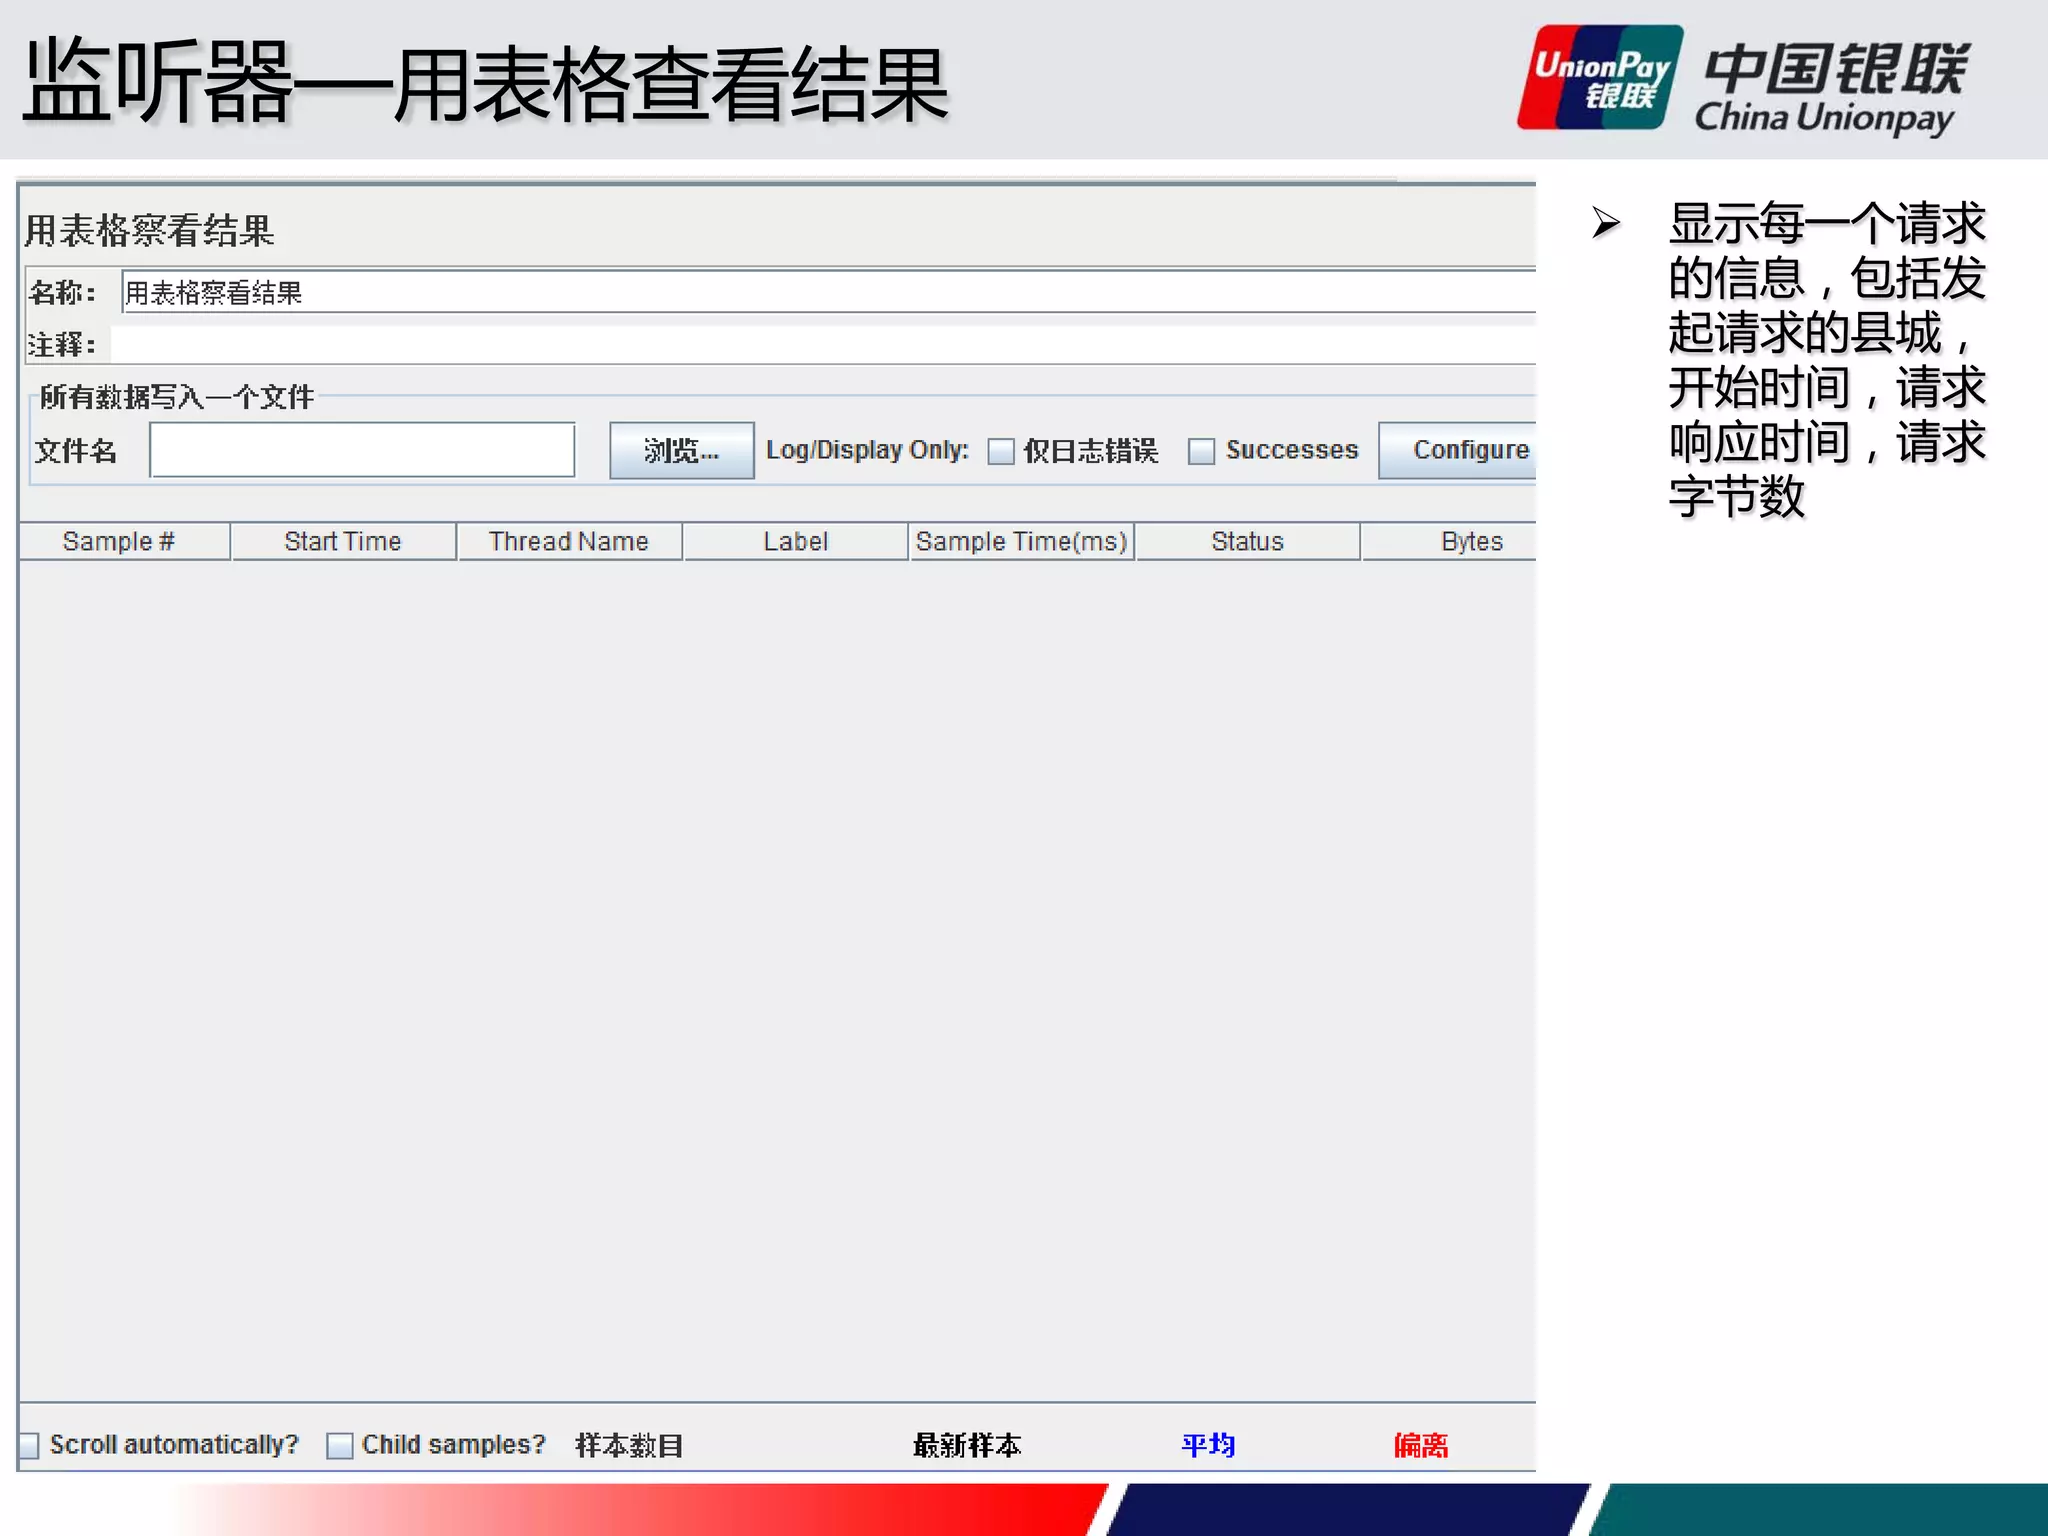Screen dimensions: 2048x1536
Task: Click the Sample Time(ms) column header
Action: click(1022, 541)
